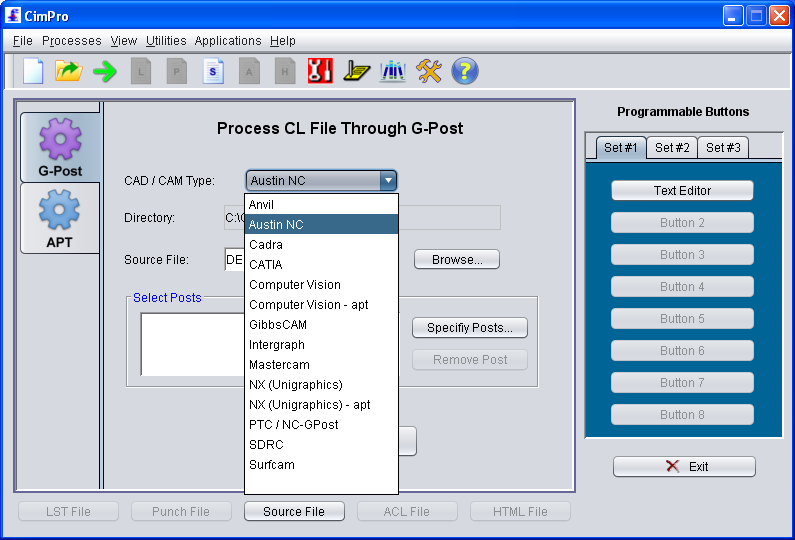Click the grayed P file toolbar icon
The height and width of the screenshot is (540, 795).
(x=176, y=71)
